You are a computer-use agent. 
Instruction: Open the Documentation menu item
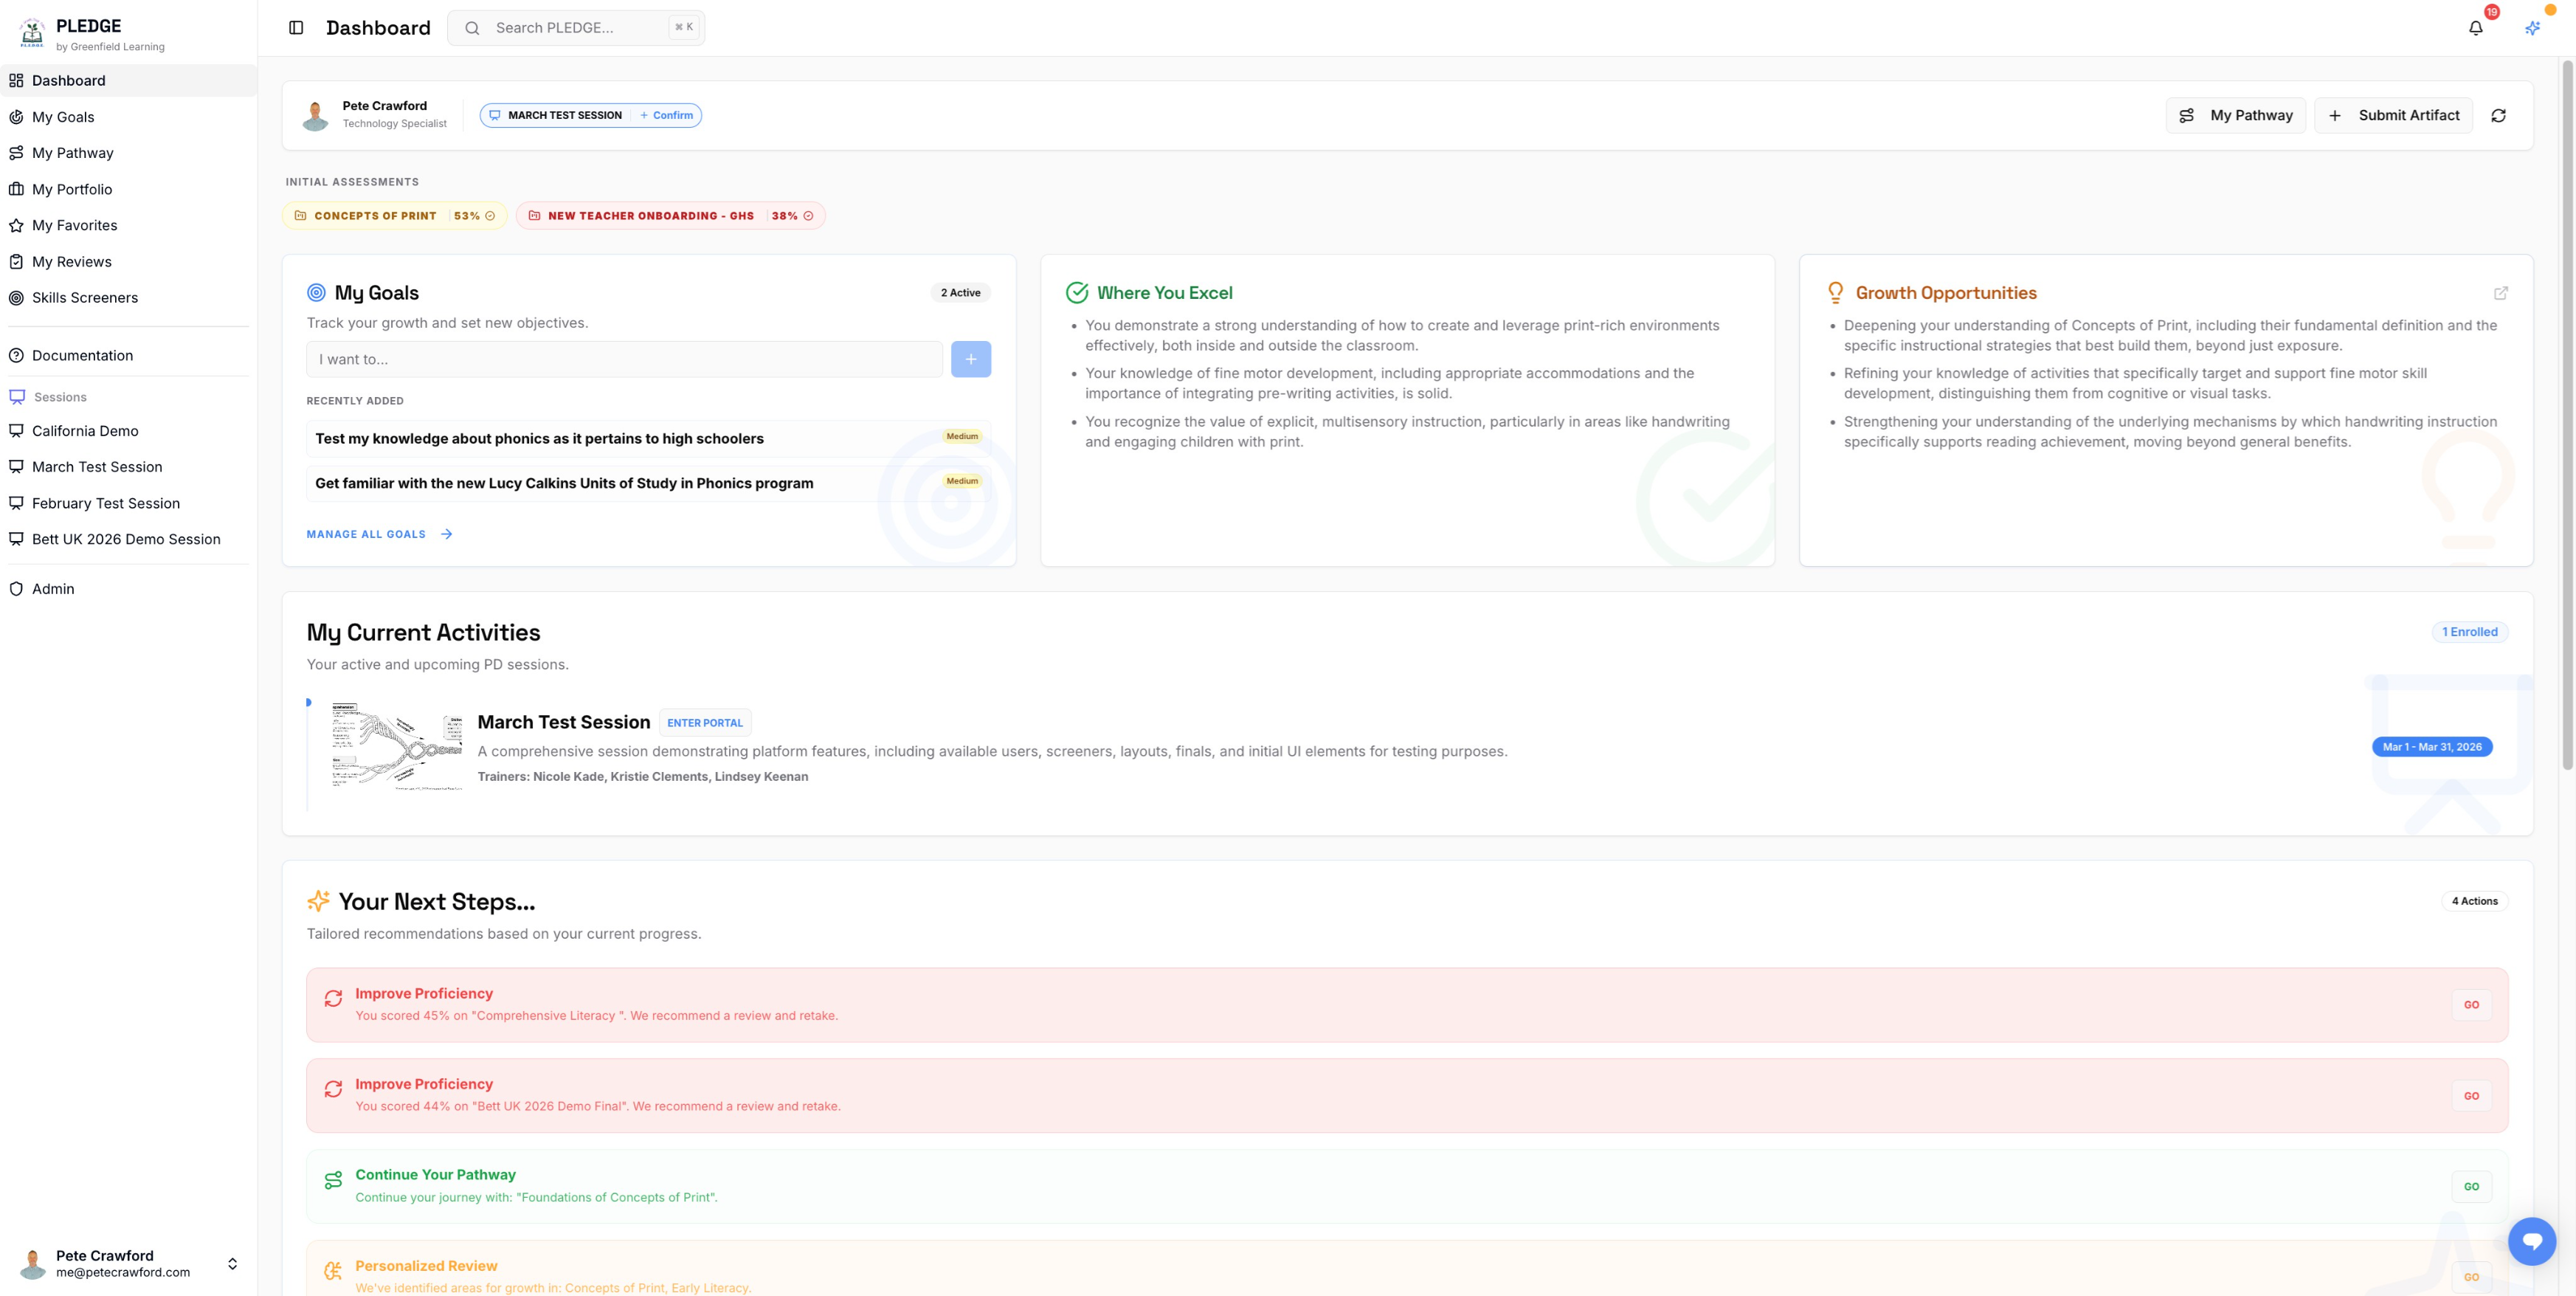coord(82,355)
